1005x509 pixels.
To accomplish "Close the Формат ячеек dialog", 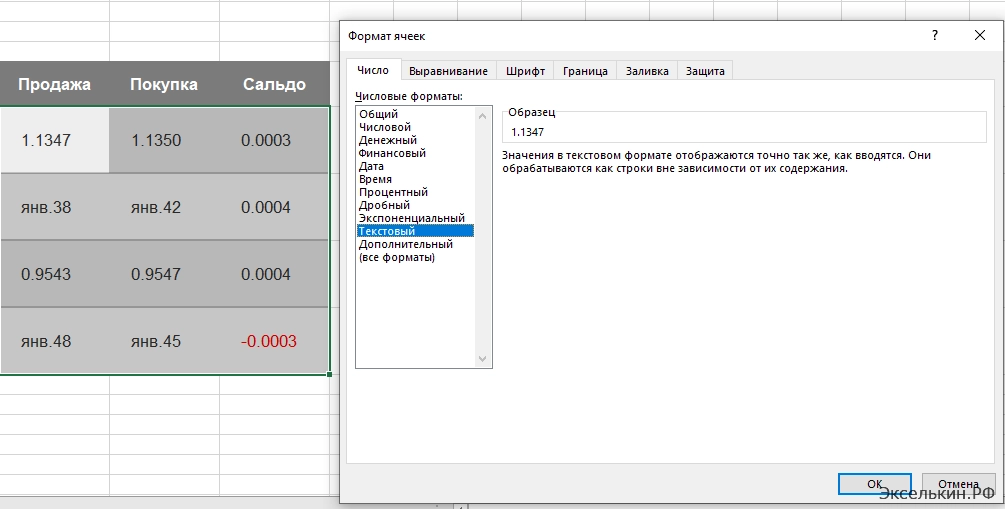I will 979,36.
